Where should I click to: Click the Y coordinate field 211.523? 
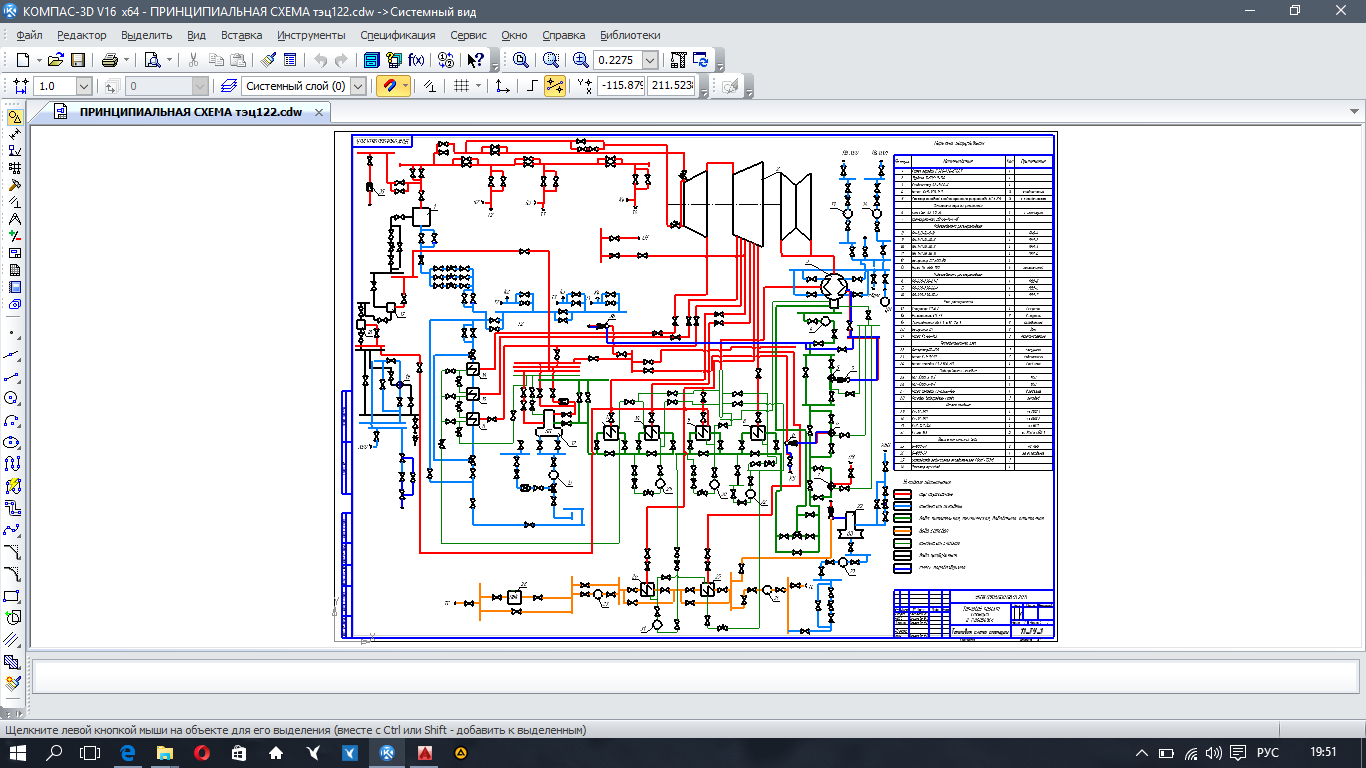click(671, 86)
